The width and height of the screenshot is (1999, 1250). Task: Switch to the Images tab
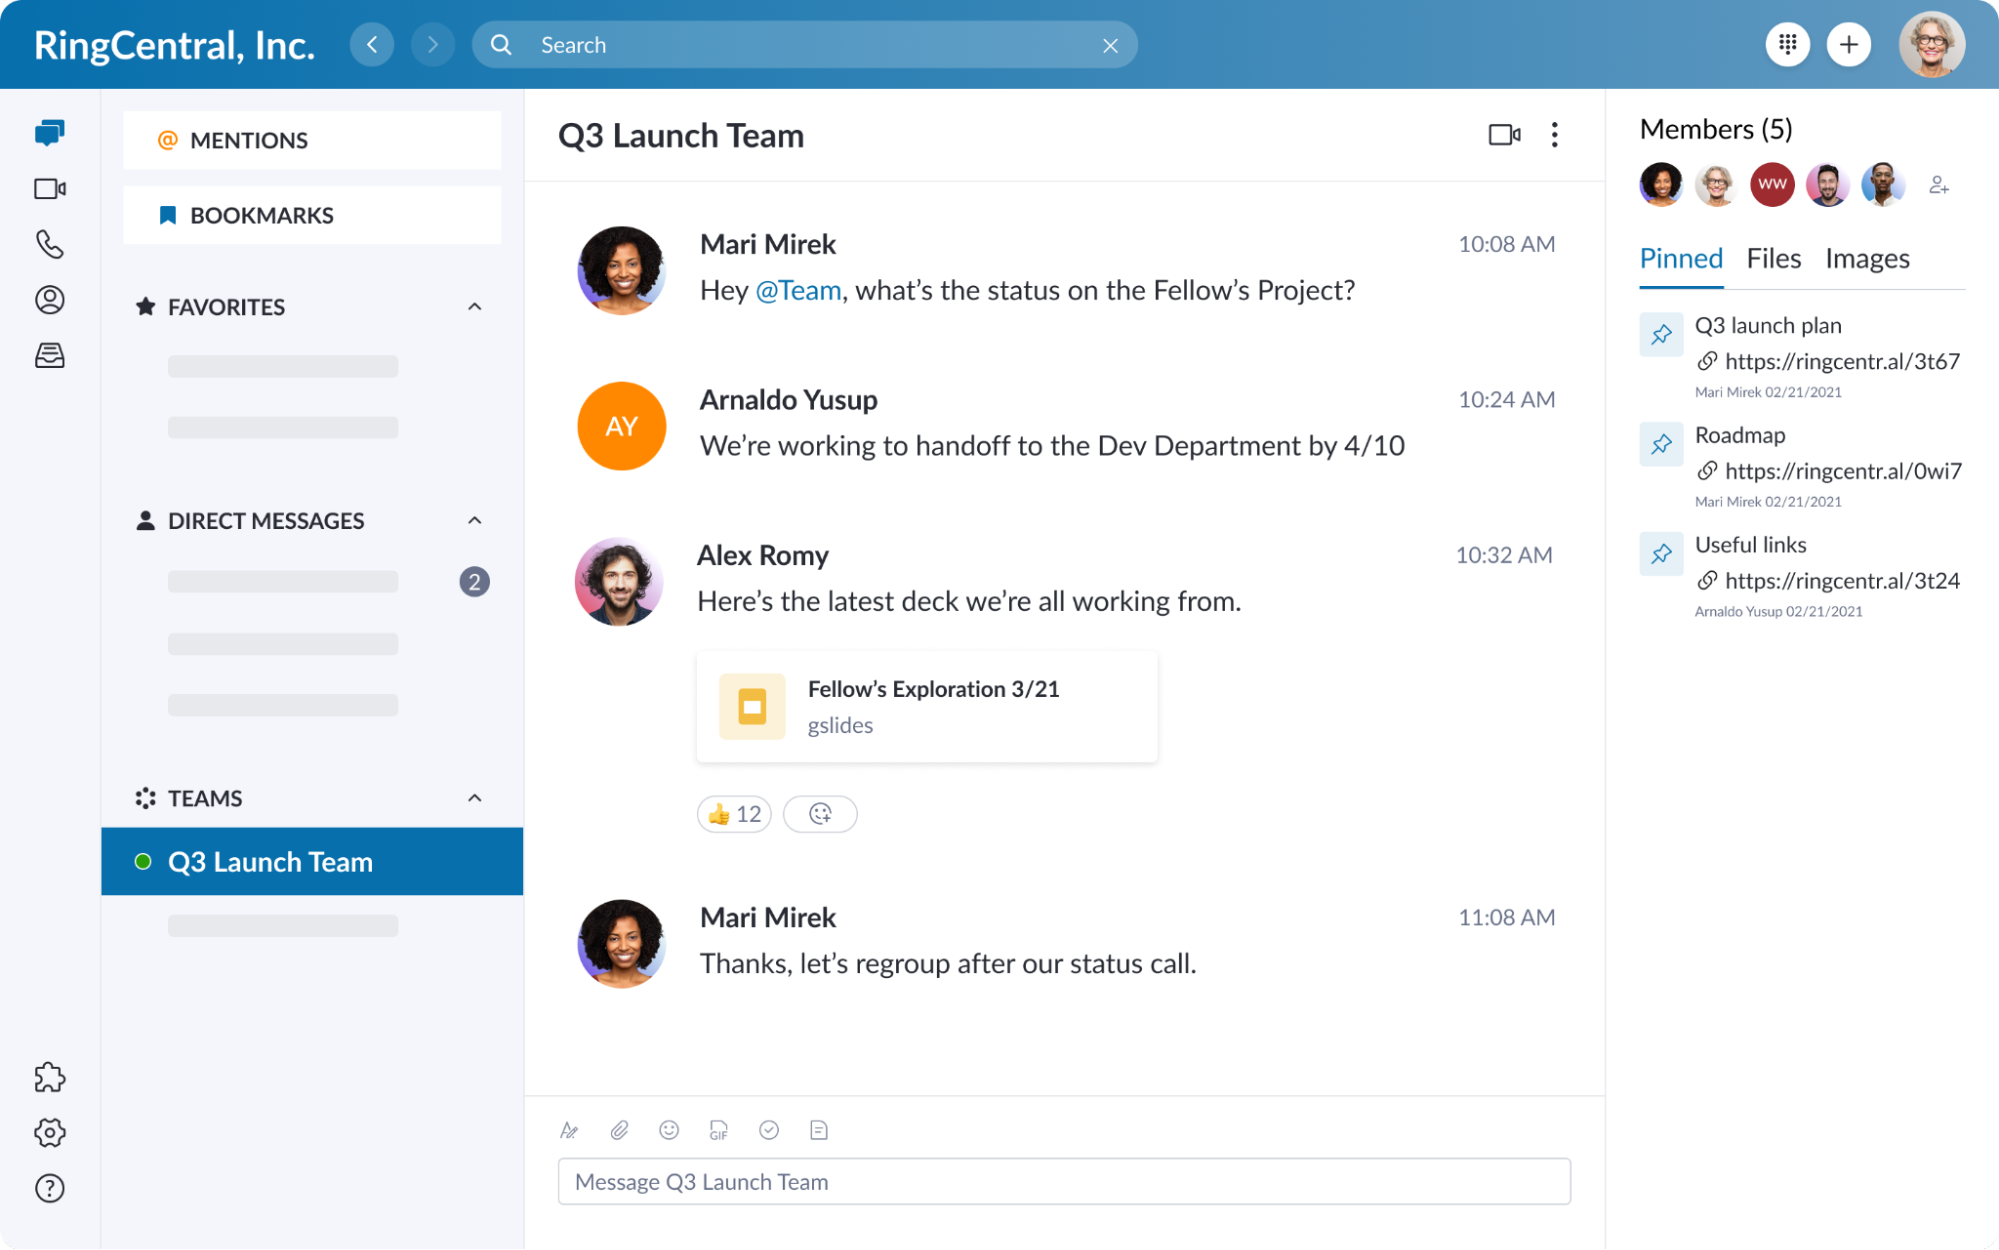(x=1867, y=258)
